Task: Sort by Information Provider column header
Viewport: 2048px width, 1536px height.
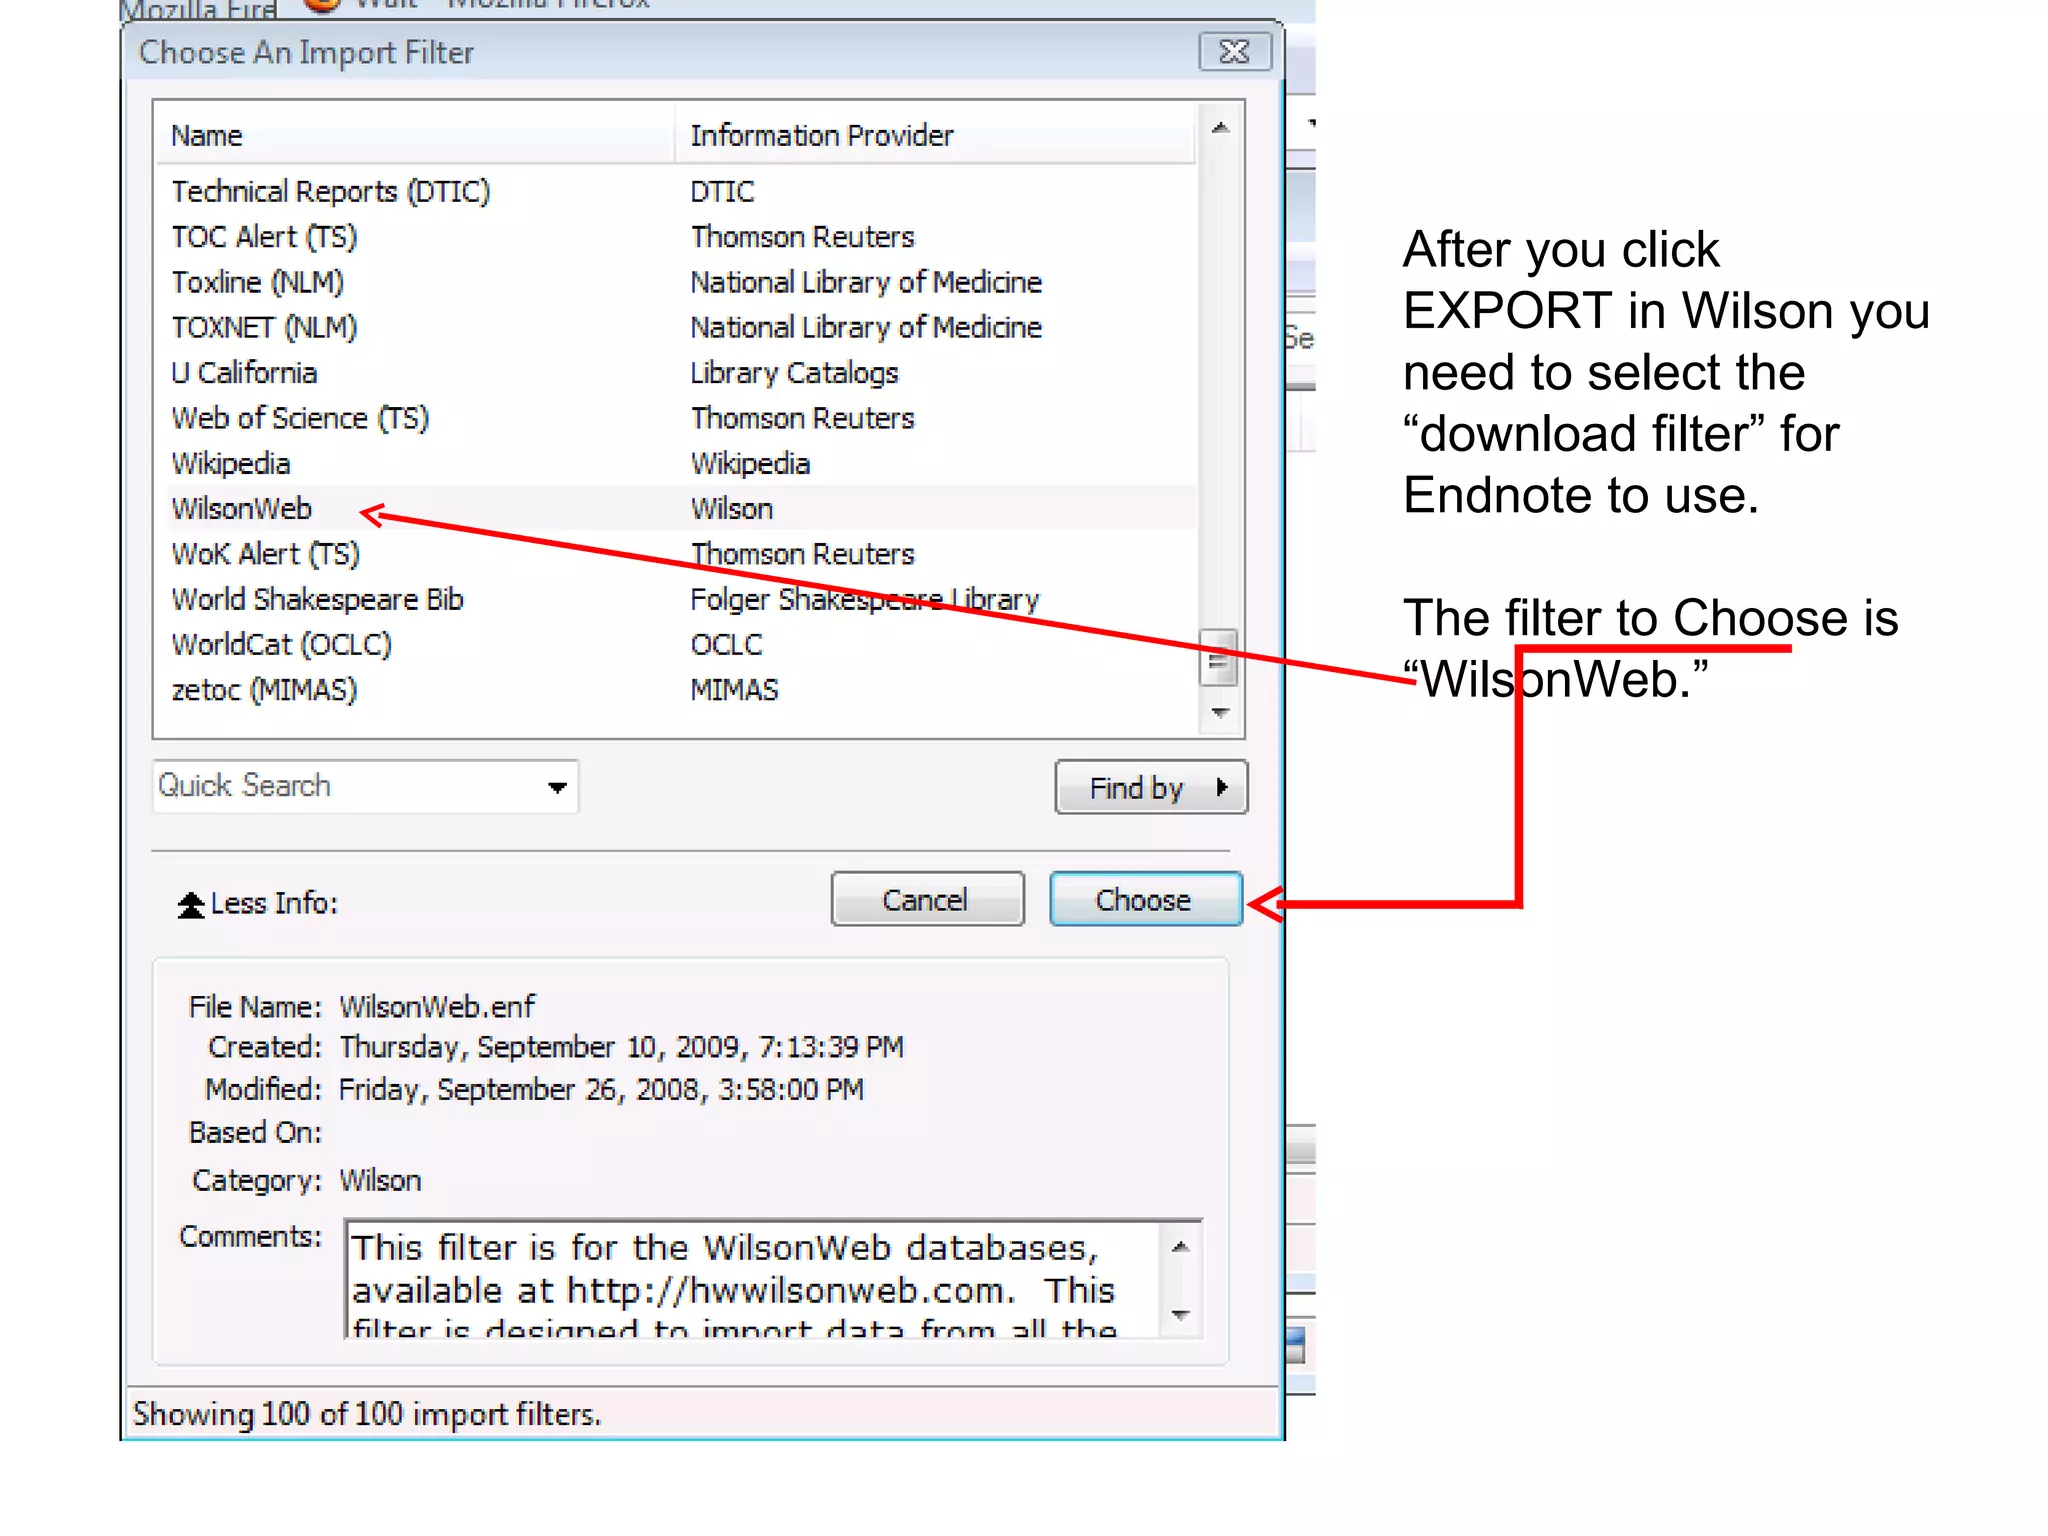Action: pos(935,135)
